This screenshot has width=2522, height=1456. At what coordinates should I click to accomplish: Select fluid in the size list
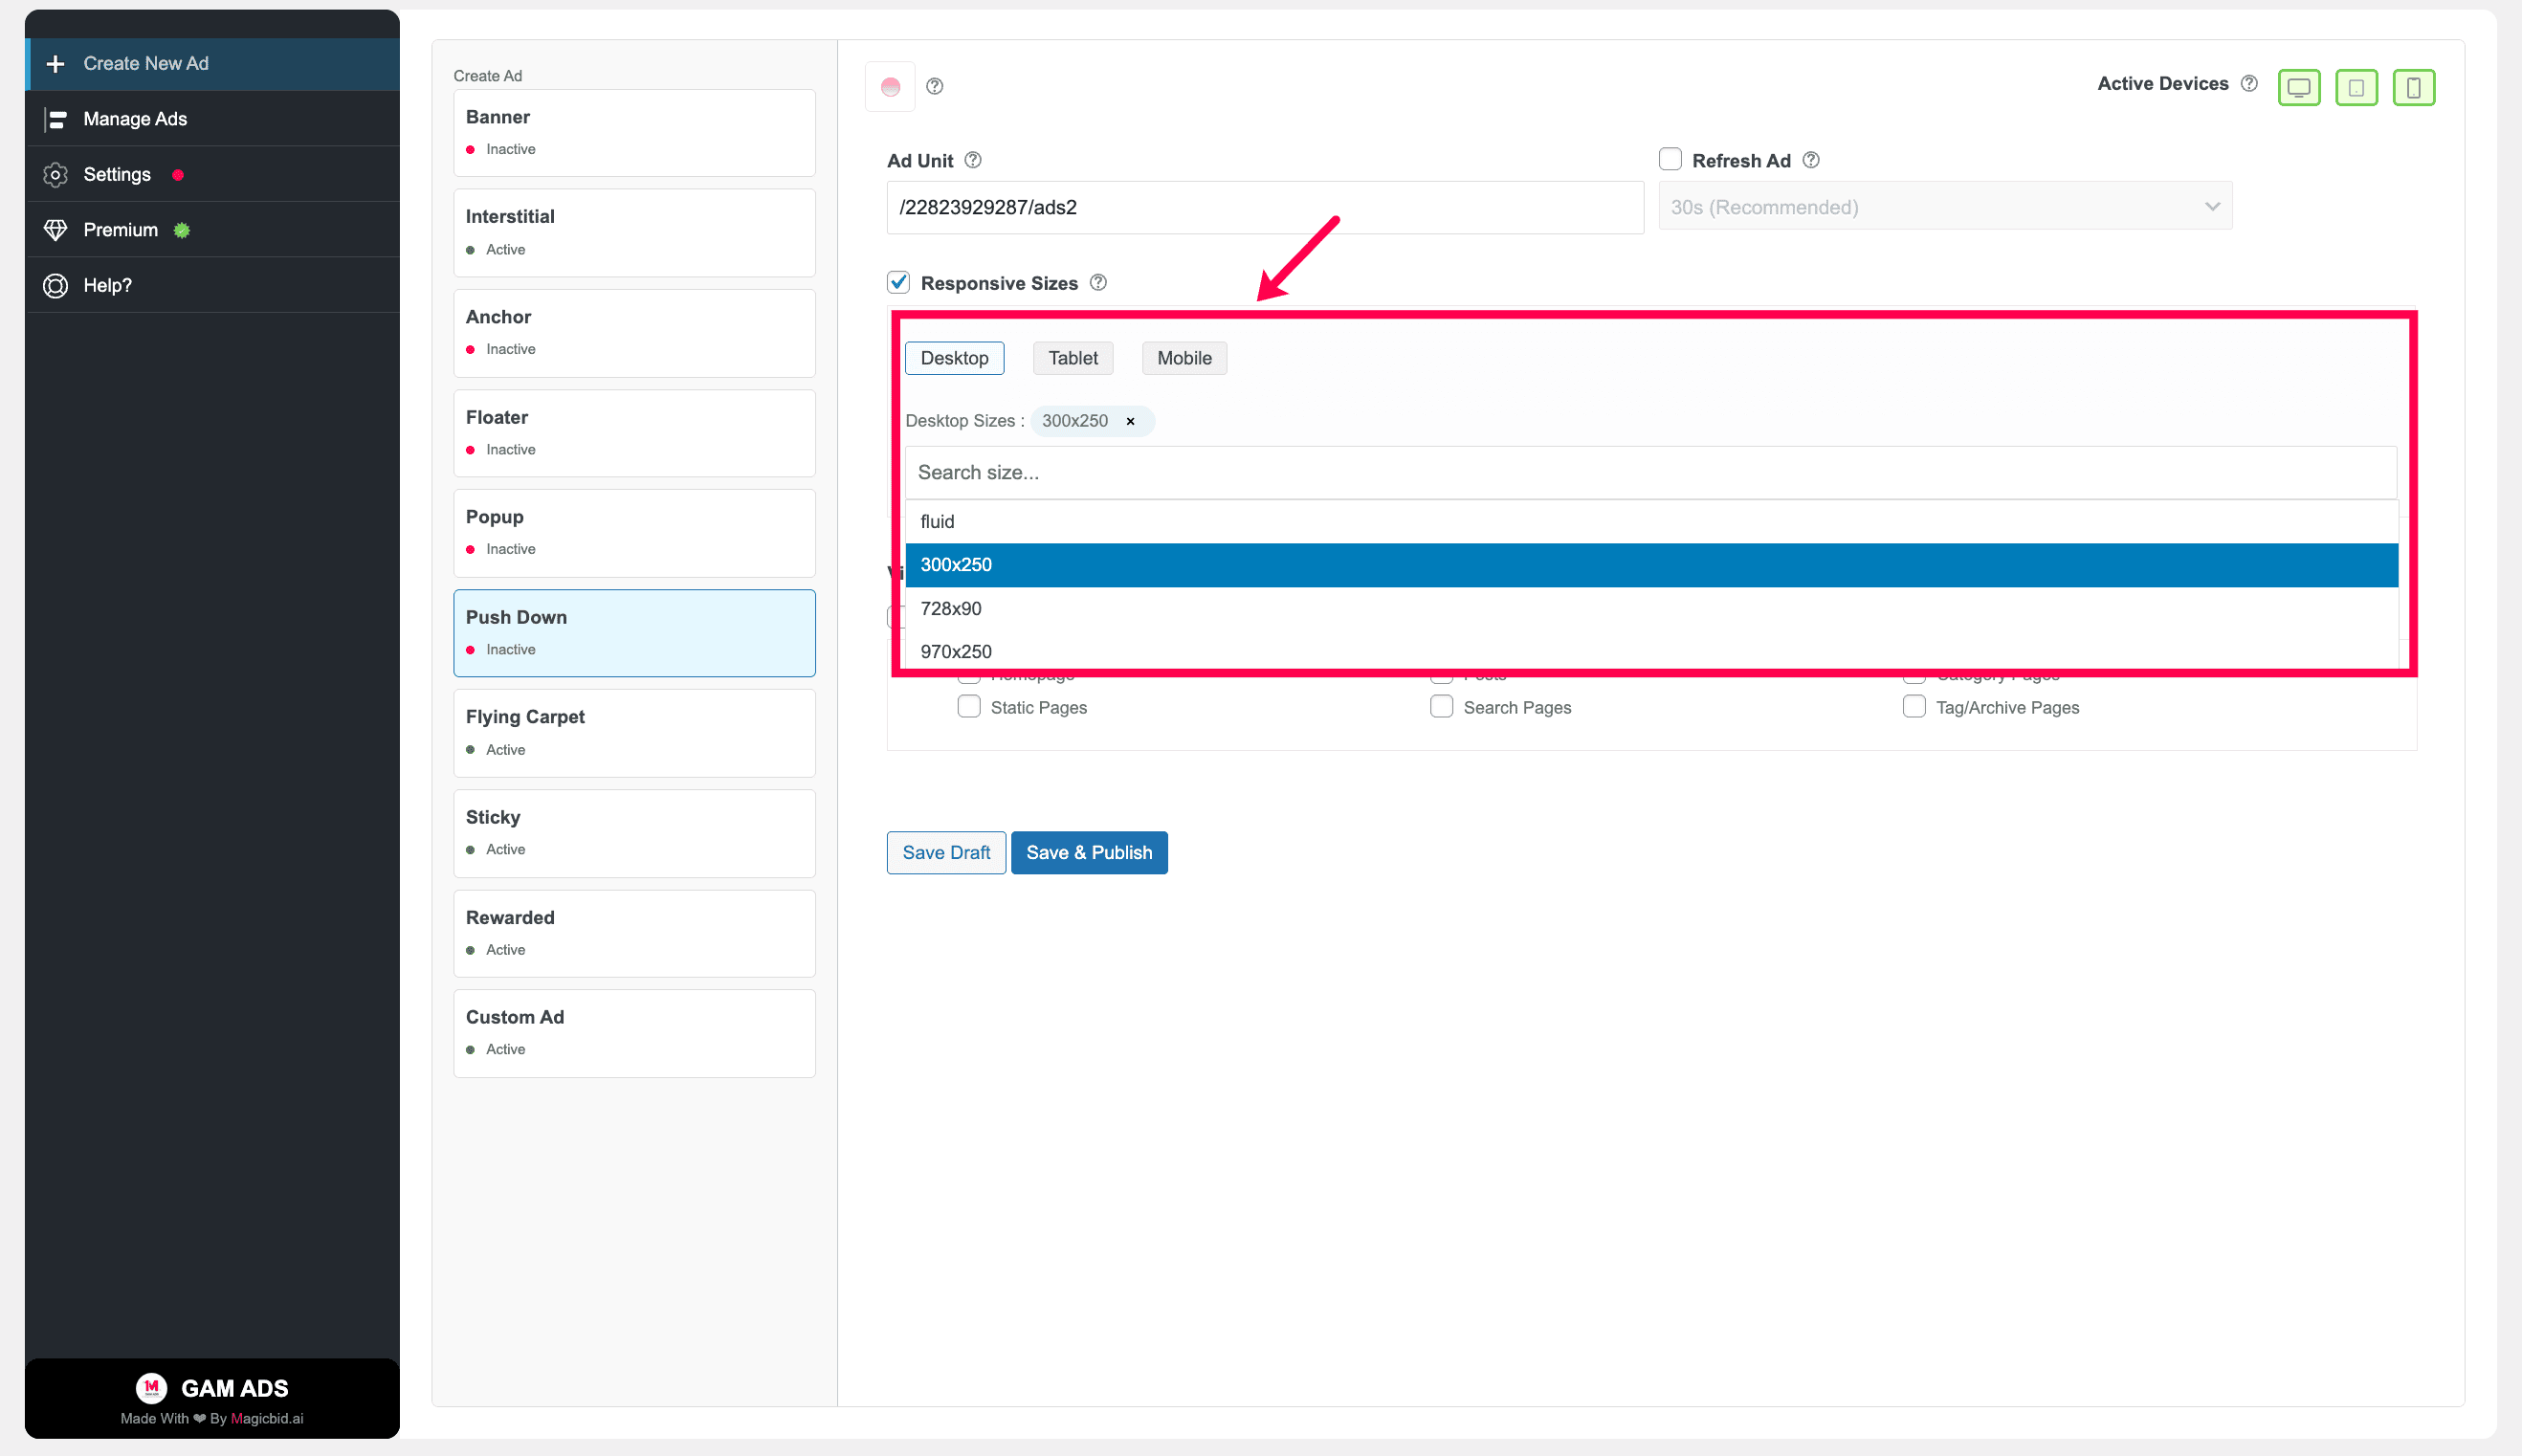coord(1651,522)
